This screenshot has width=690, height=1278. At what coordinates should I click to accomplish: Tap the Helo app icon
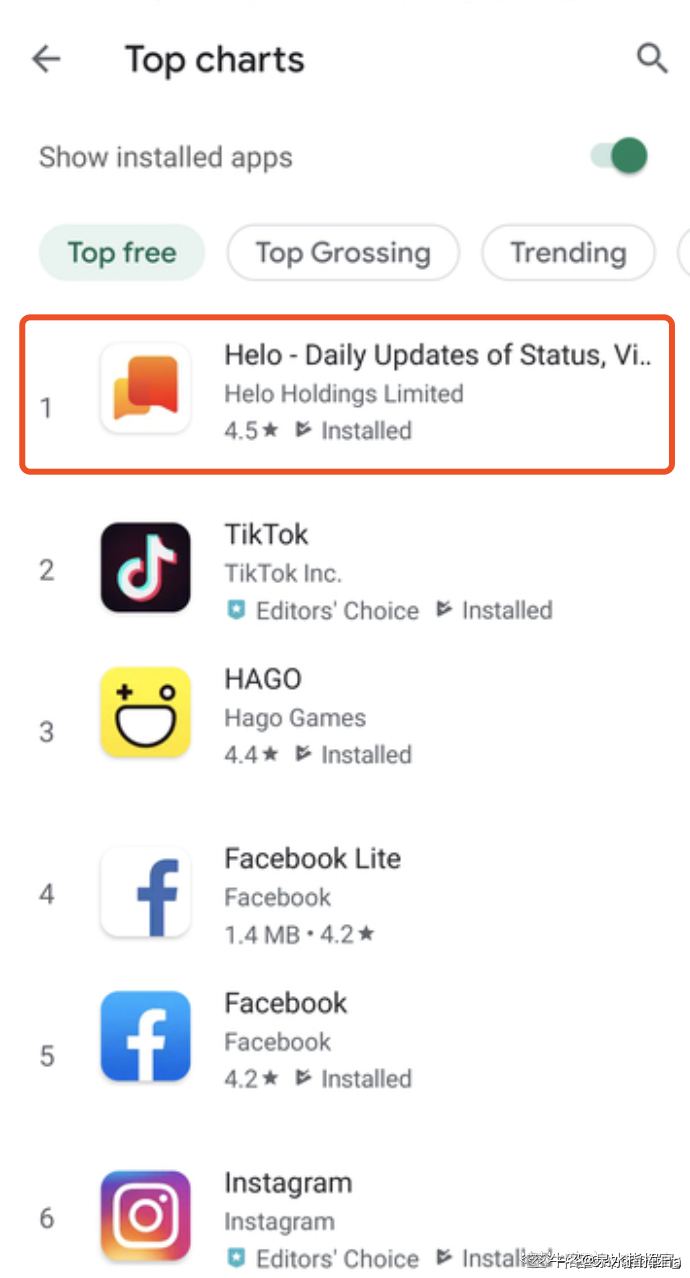[x=146, y=388]
